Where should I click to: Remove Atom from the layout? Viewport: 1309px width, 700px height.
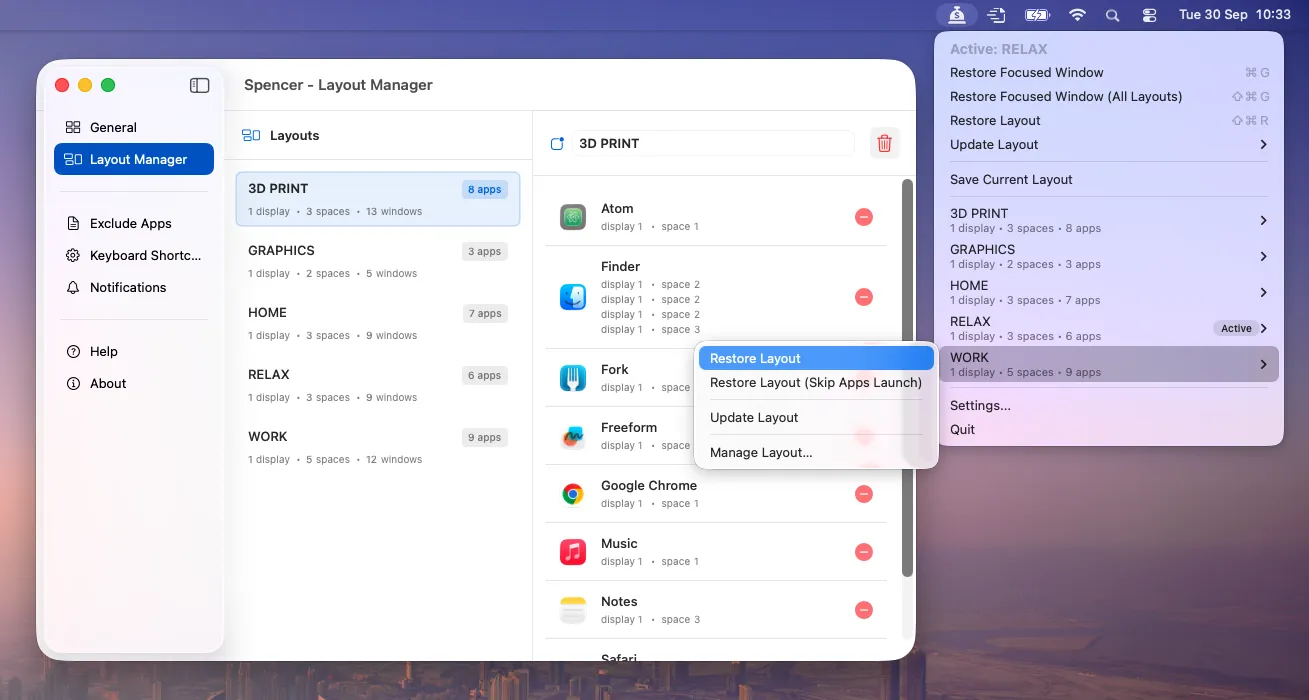(864, 217)
